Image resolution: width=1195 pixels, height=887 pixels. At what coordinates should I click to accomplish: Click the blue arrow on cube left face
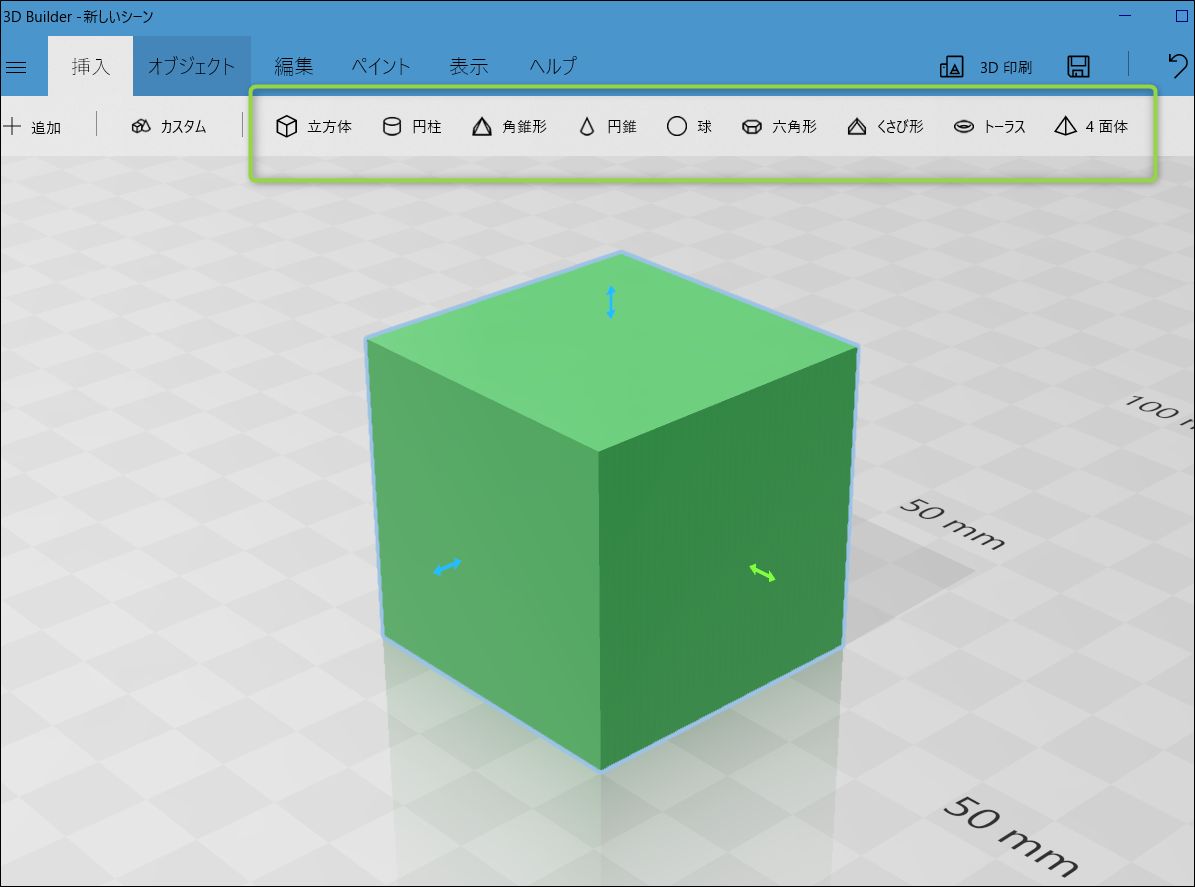pos(447,566)
